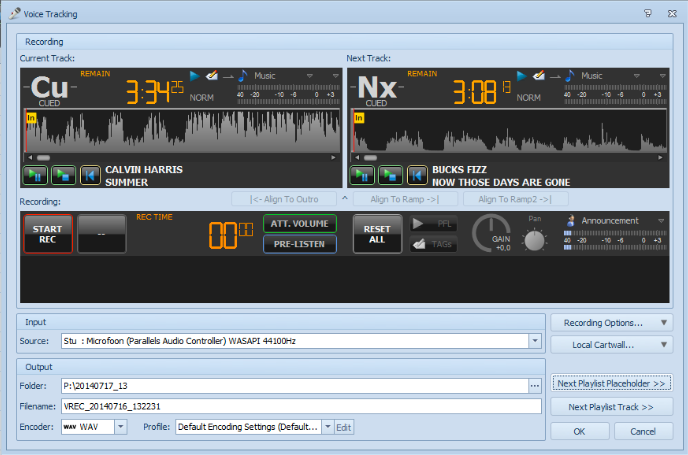This screenshot has height=455, width=688.
Task: Click the Pan knob
Action: (534, 240)
